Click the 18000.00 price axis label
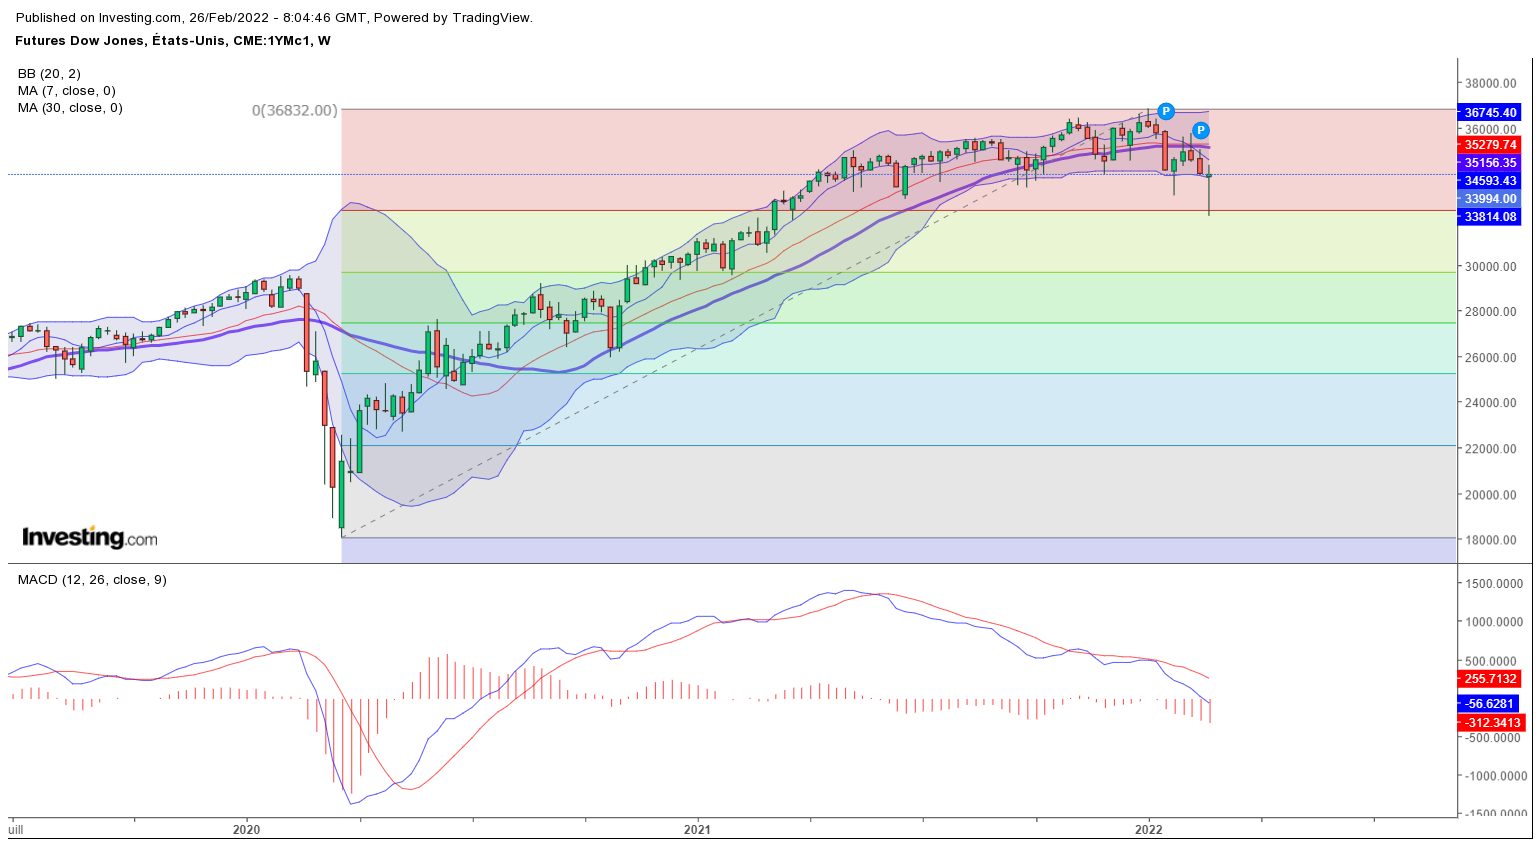Image resolution: width=1540 pixels, height=844 pixels. (1490, 540)
